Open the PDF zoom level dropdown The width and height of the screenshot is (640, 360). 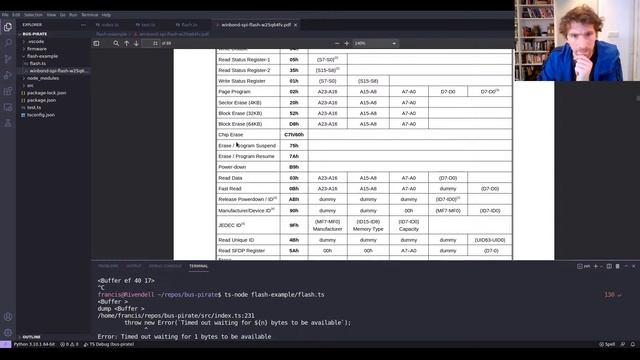click(375, 43)
